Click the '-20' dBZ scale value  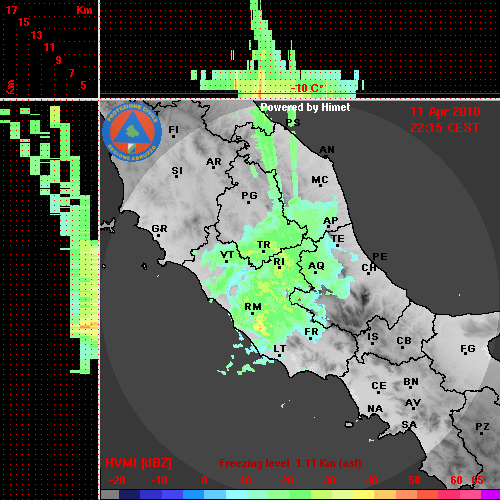(117, 480)
